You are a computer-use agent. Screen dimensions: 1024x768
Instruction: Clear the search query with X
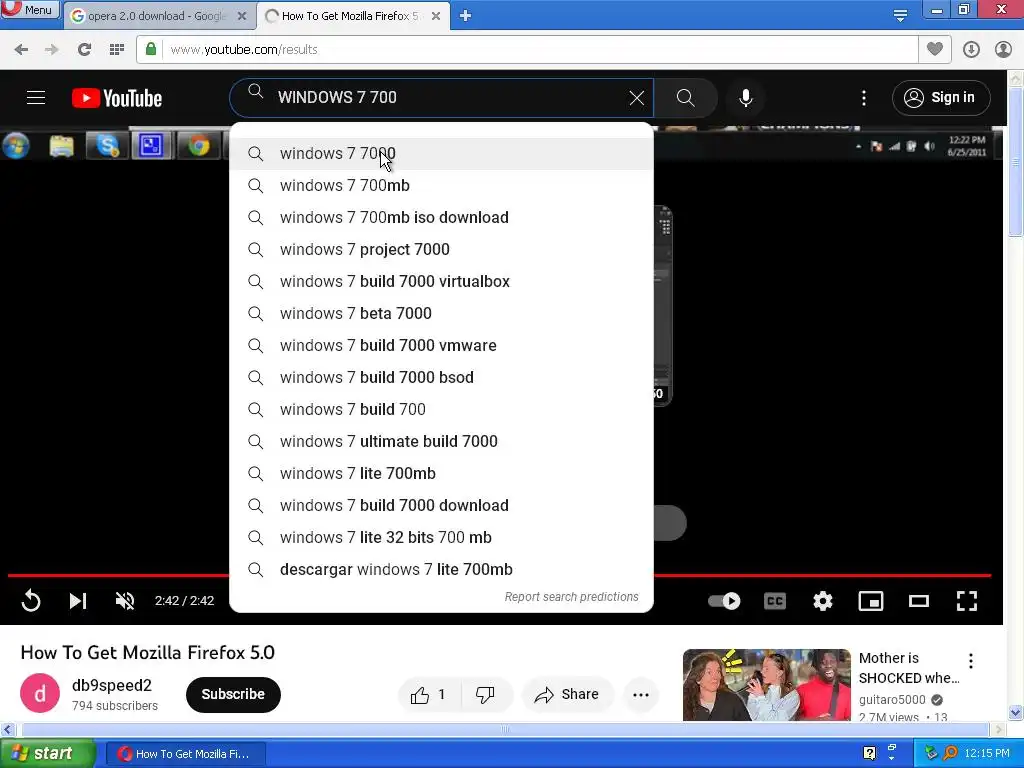click(x=637, y=98)
